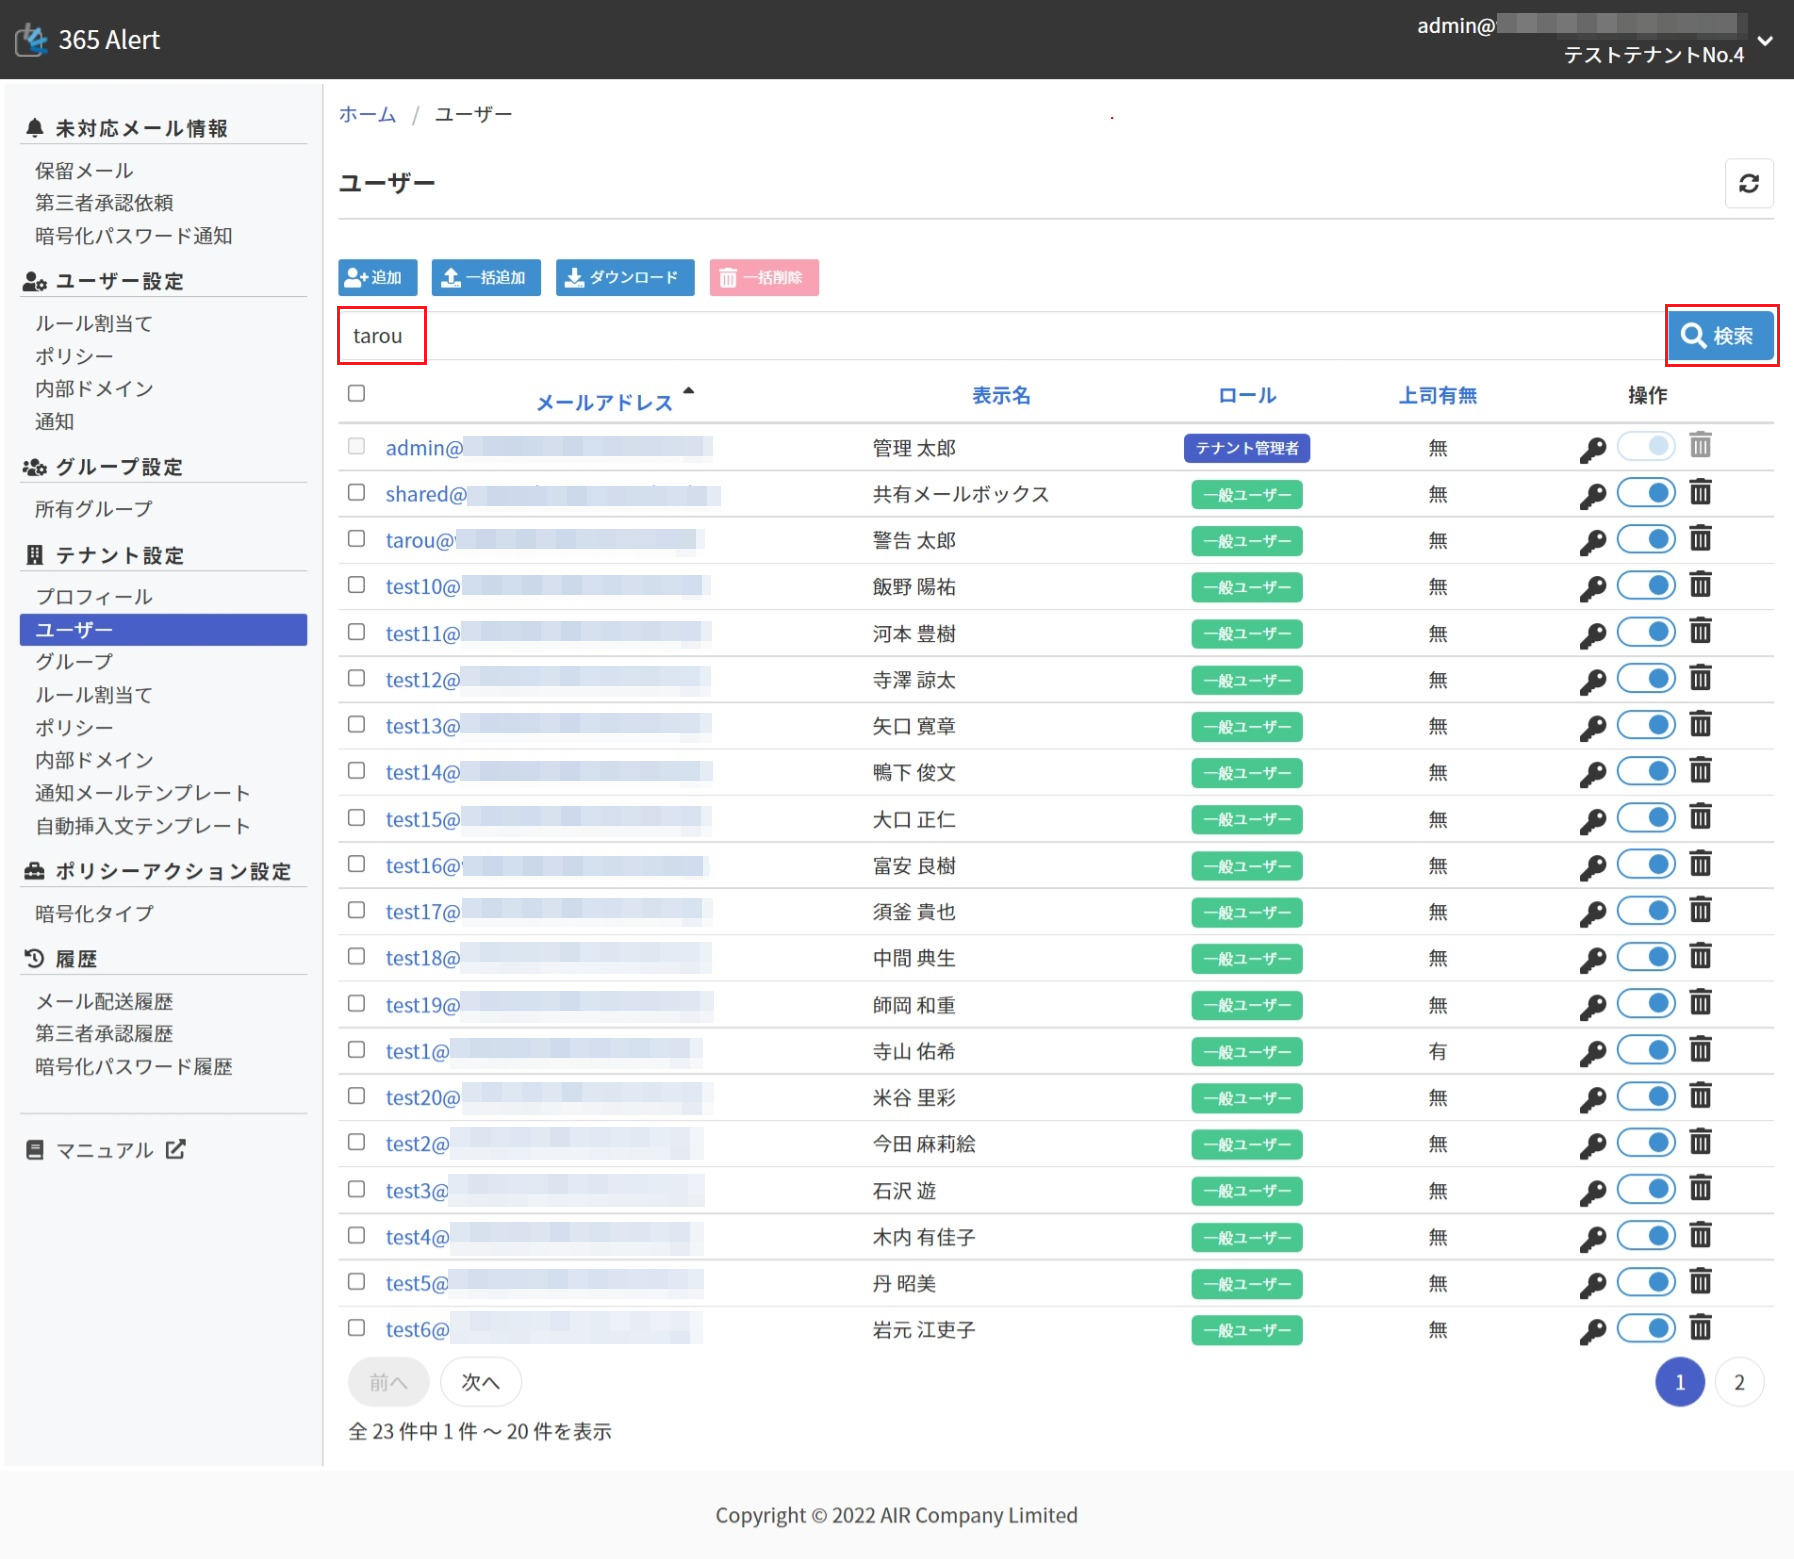Sort by メールアドレス column header
Viewport: 1794px width, 1559px height.
[604, 402]
